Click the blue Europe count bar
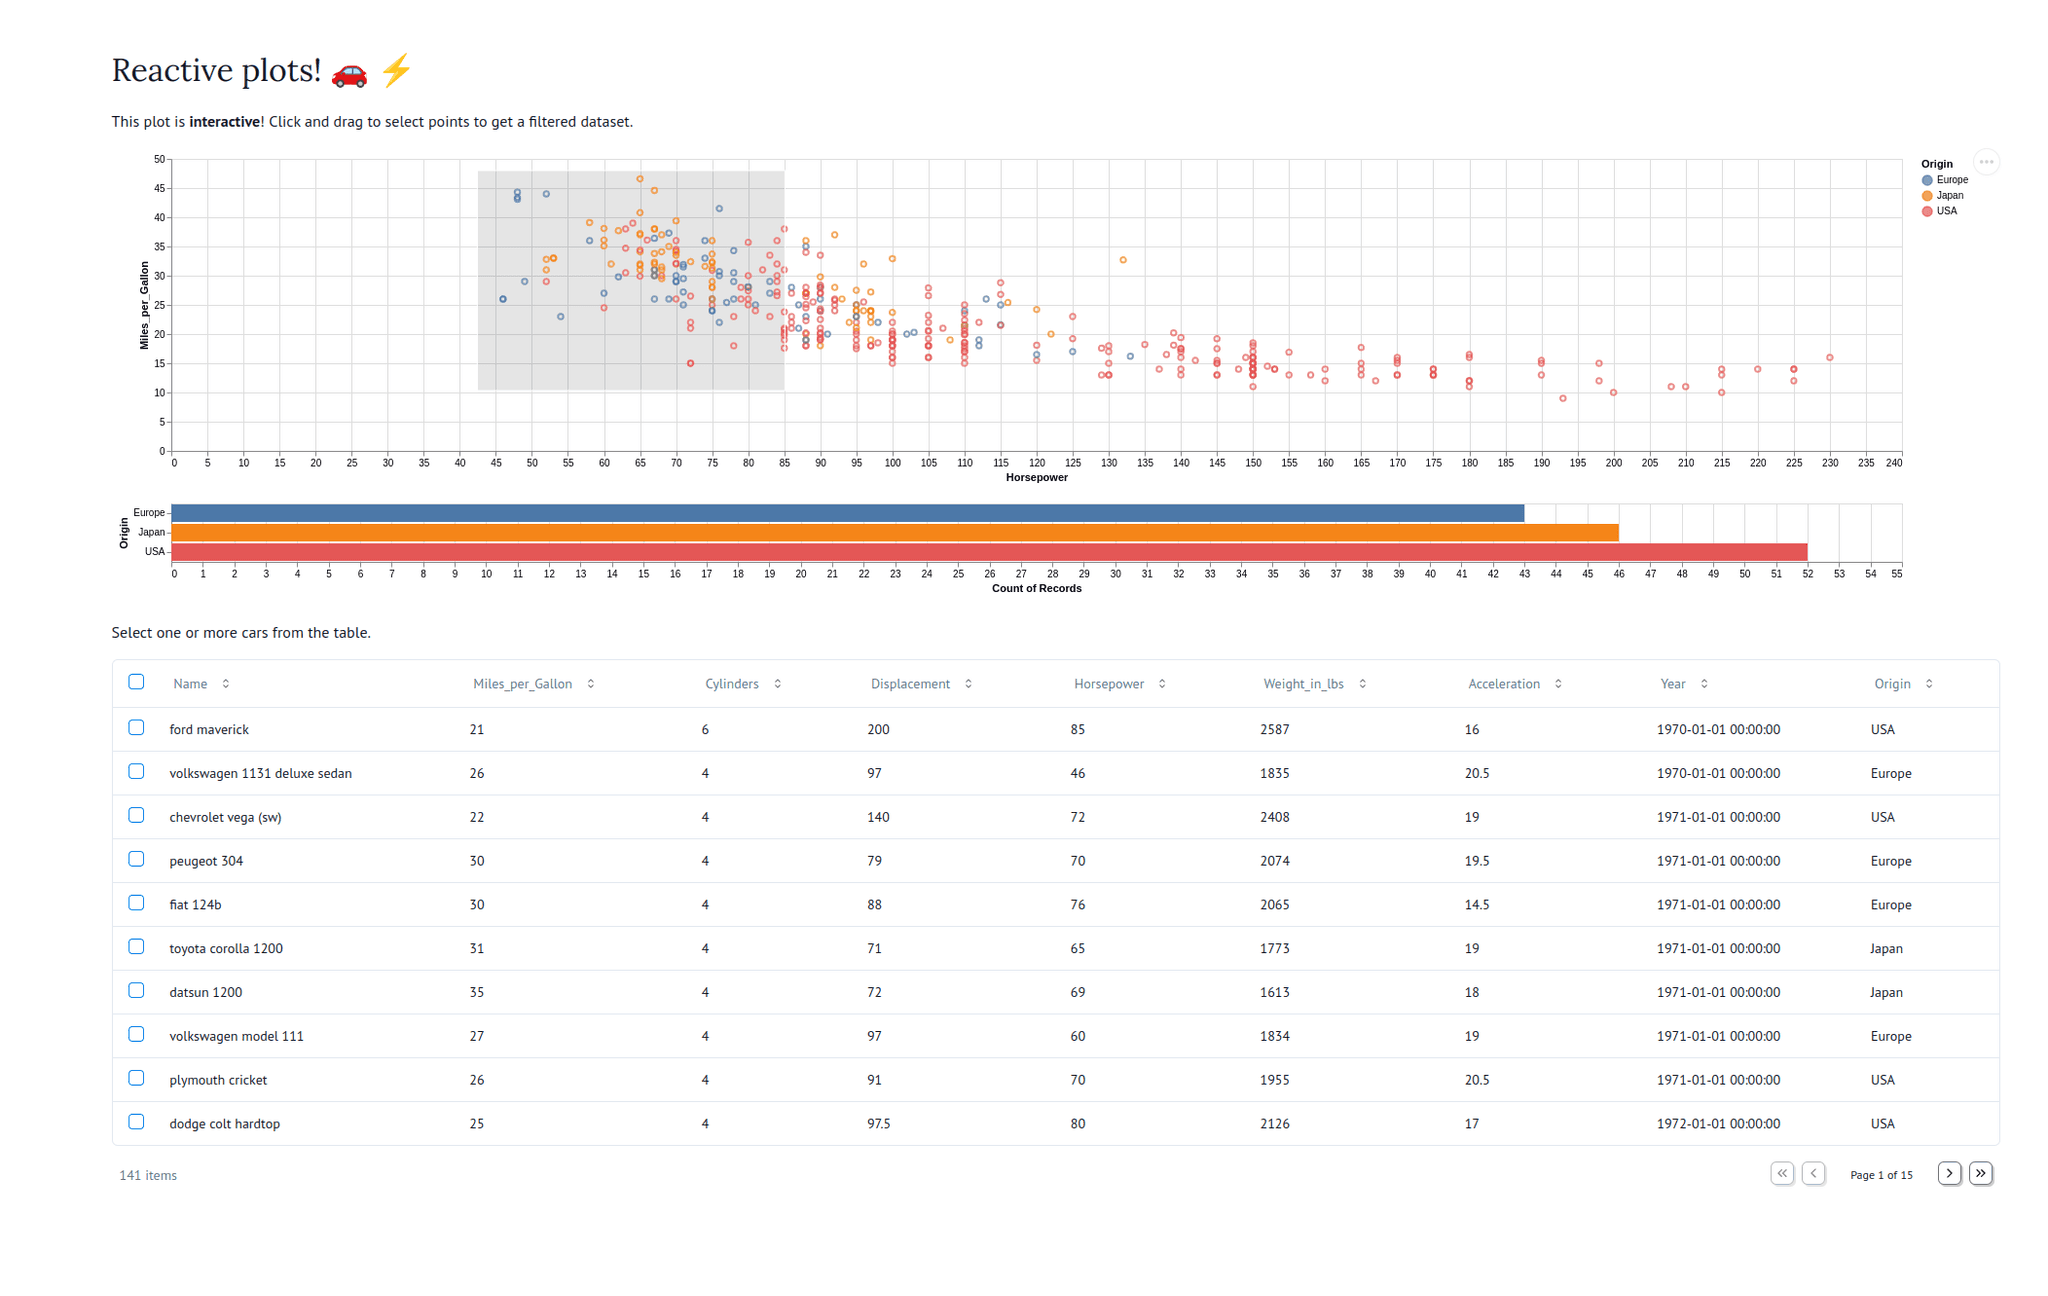The height and width of the screenshot is (1296, 2048). click(847, 513)
